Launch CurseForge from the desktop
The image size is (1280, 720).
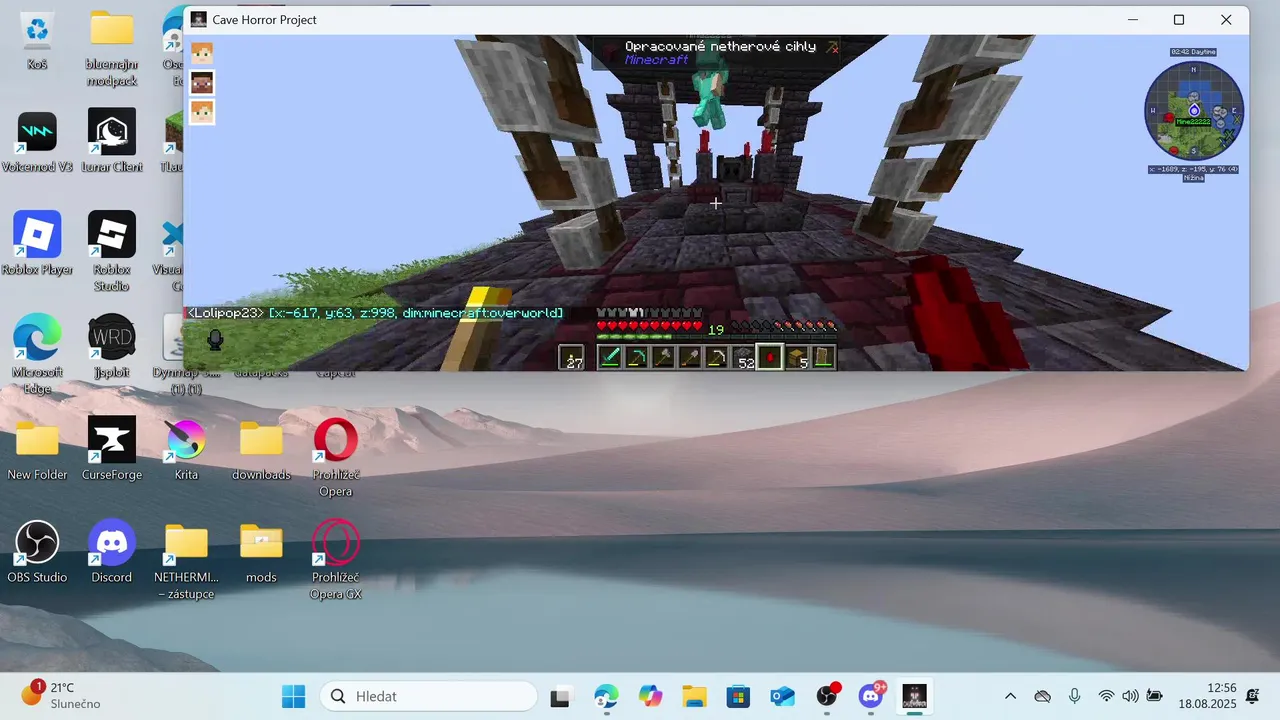[112, 448]
